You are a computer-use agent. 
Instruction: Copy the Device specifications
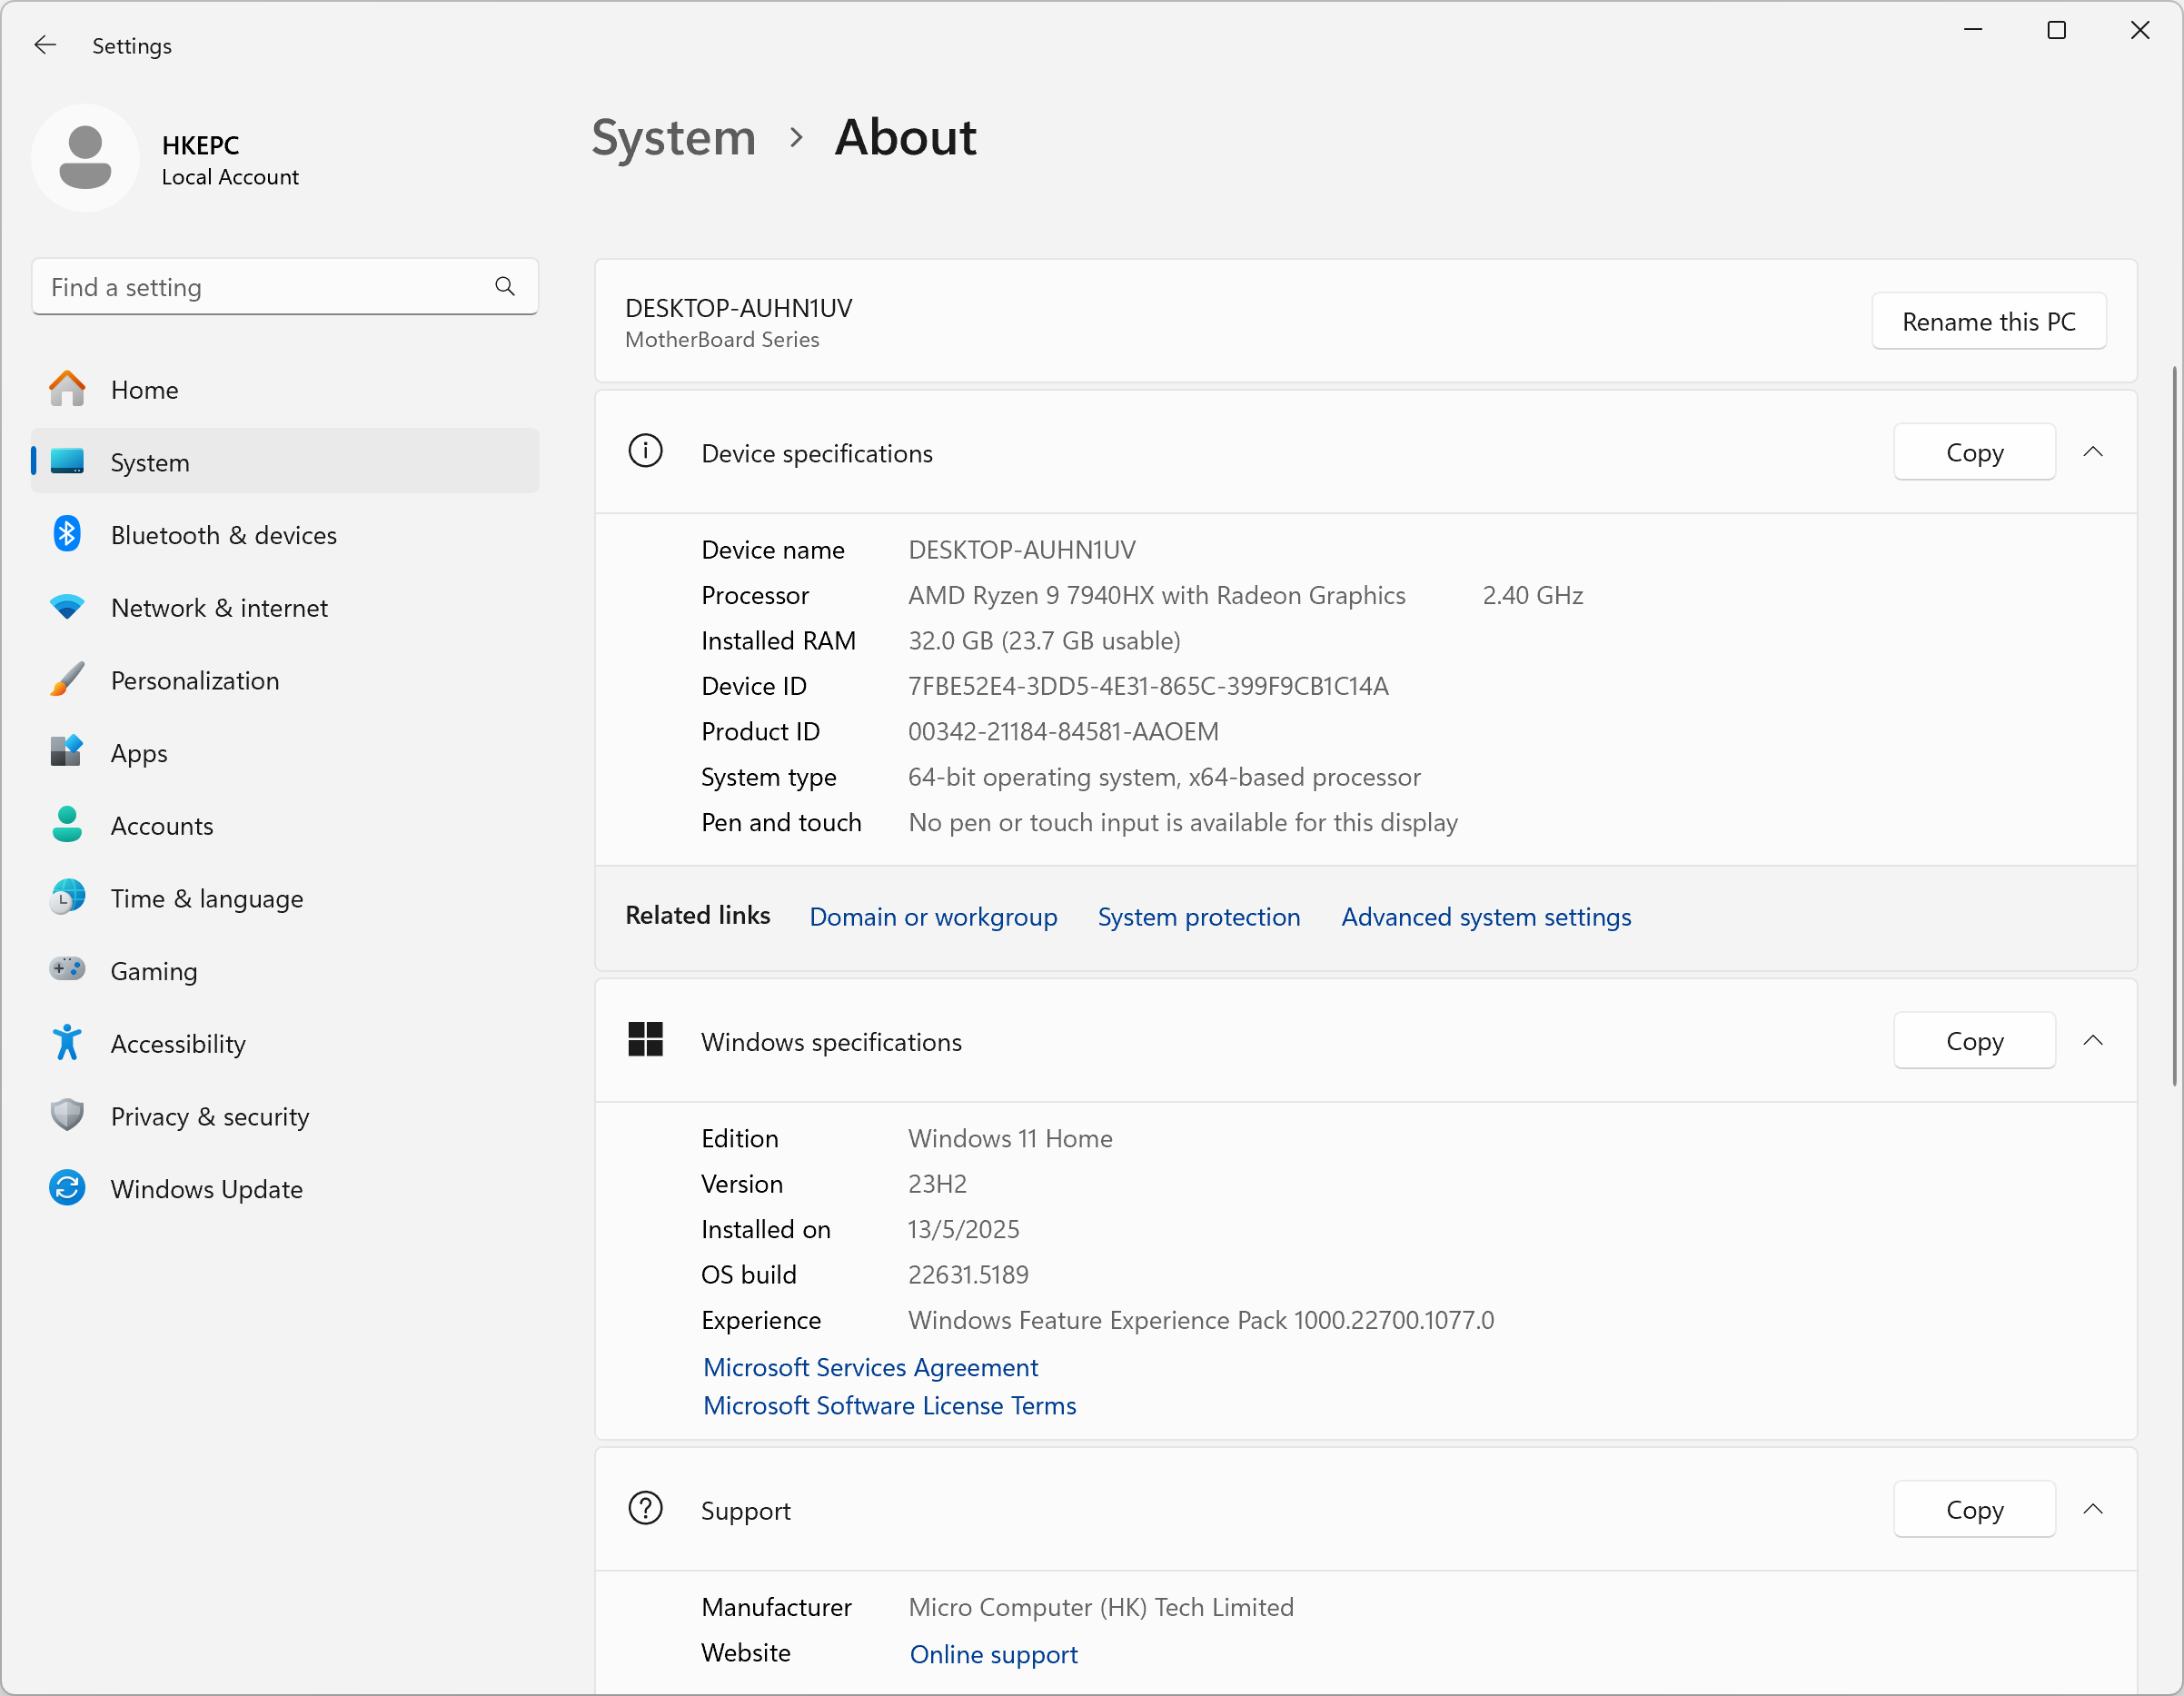pos(1974,452)
